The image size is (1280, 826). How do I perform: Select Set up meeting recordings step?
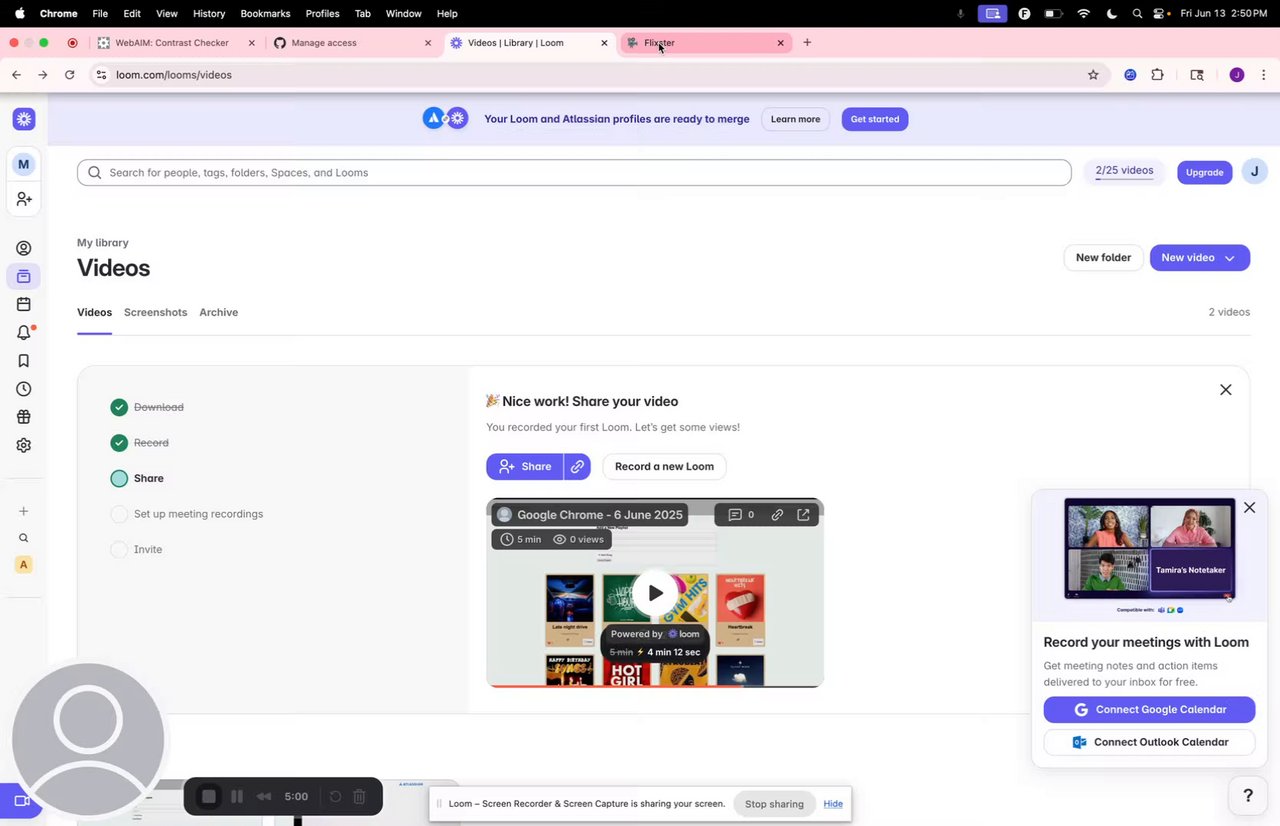187,514
